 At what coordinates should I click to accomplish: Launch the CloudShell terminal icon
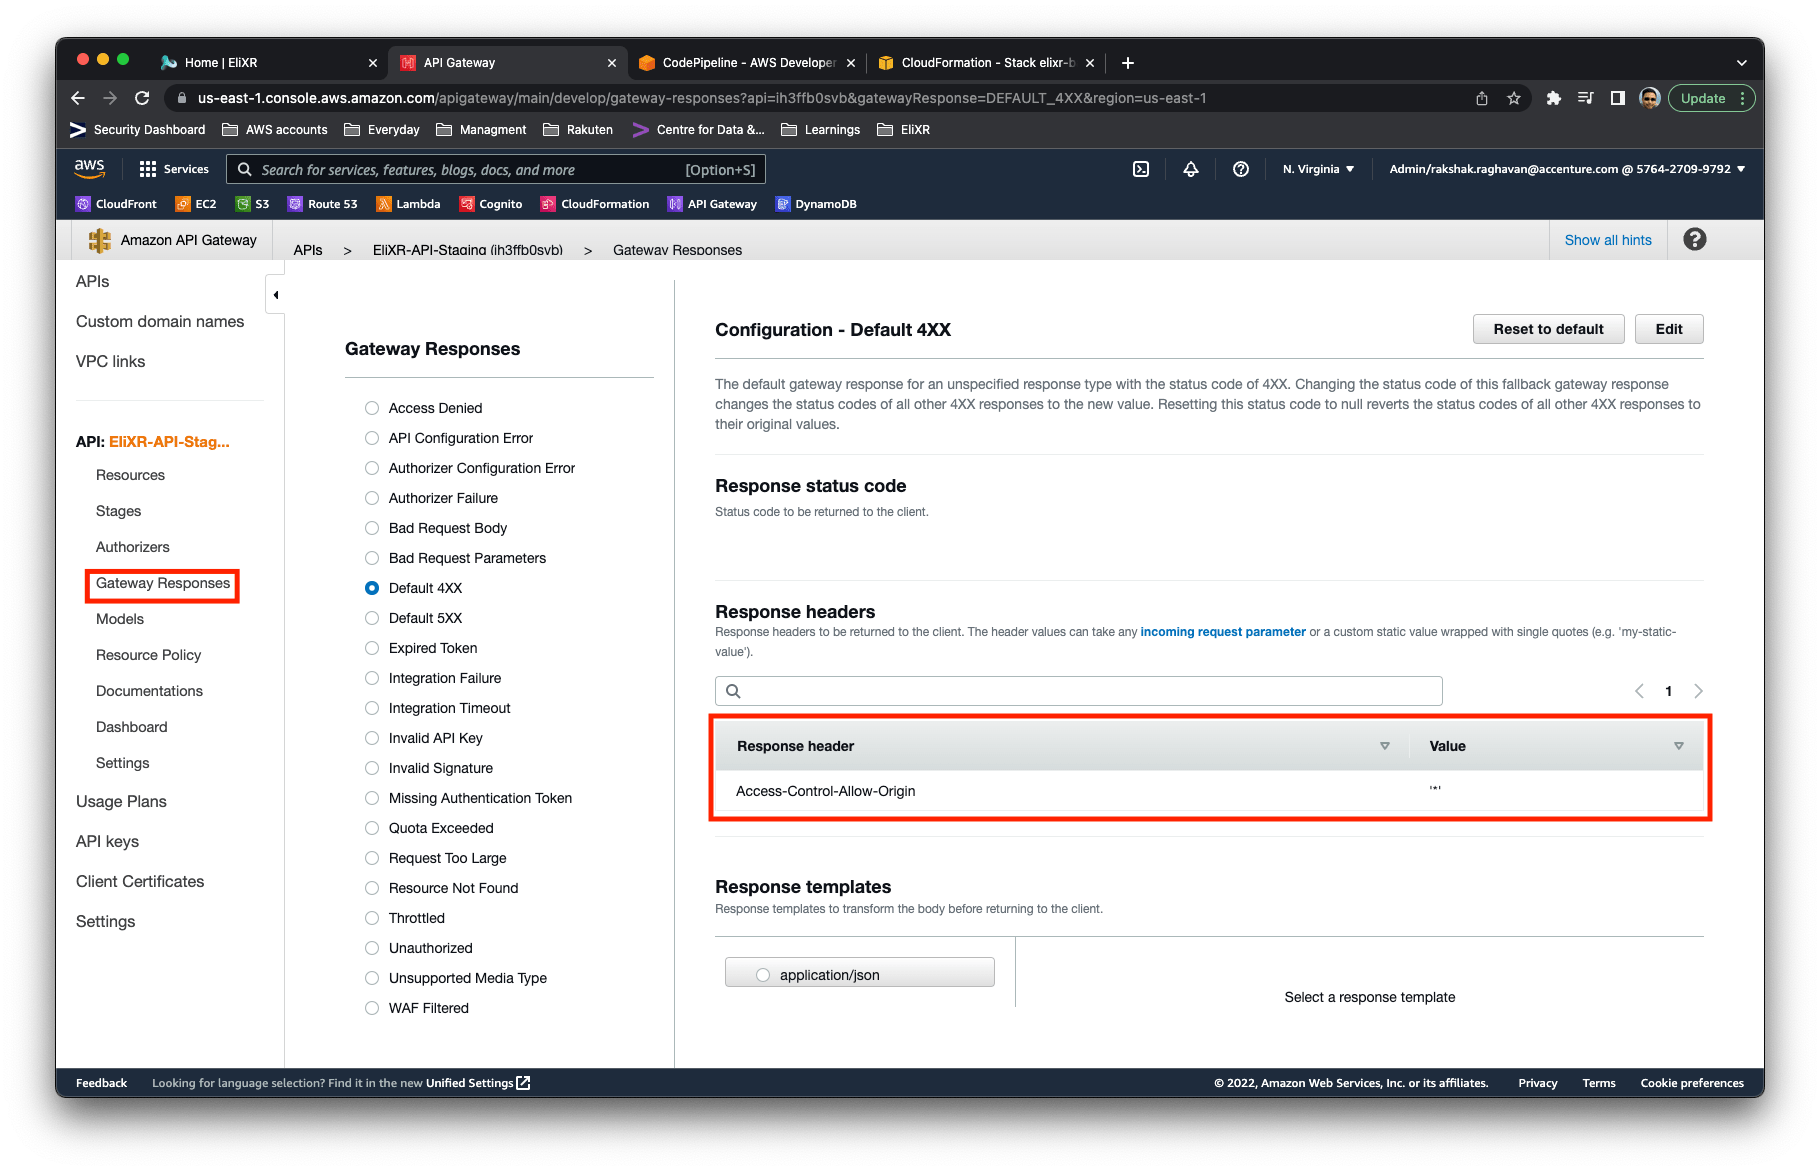click(x=1141, y=169)
